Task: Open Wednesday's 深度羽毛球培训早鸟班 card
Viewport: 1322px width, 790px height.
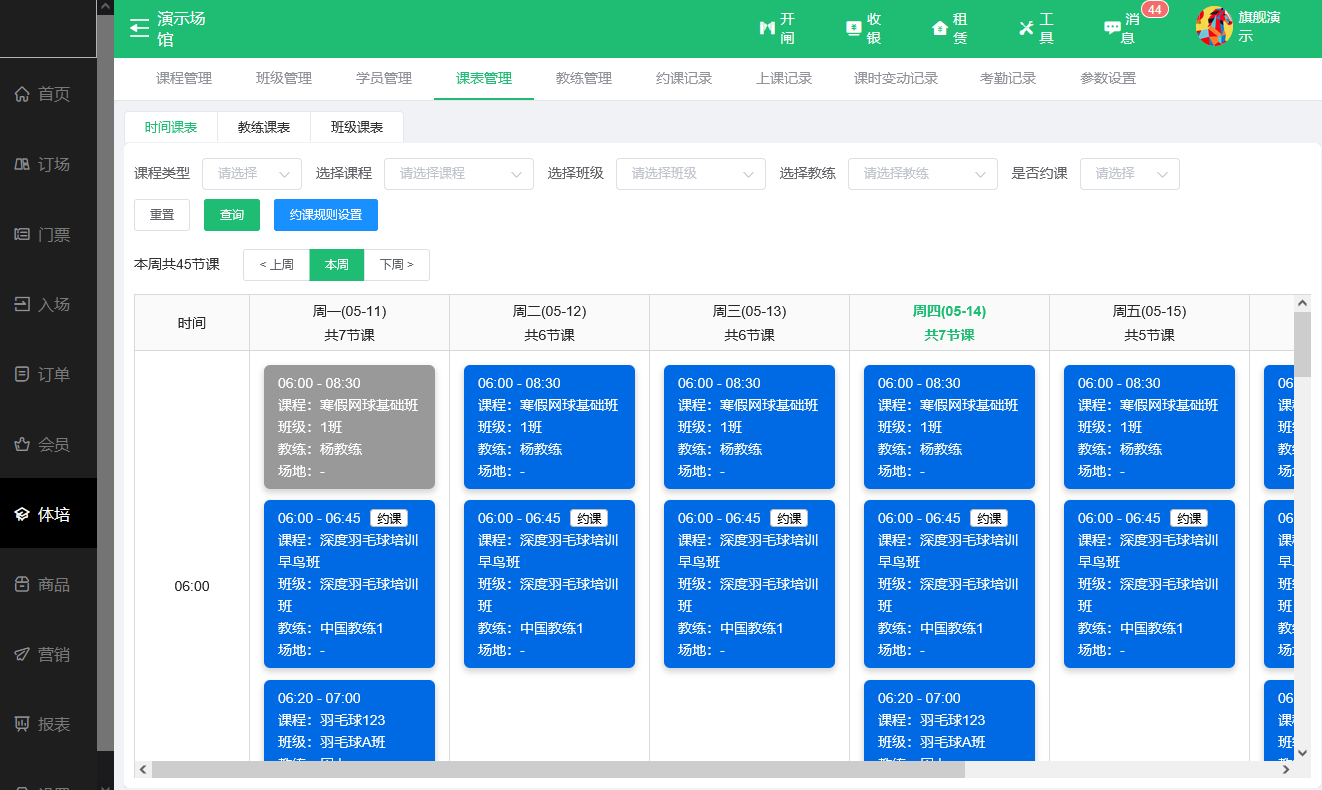Action: (x=749, y=584)
